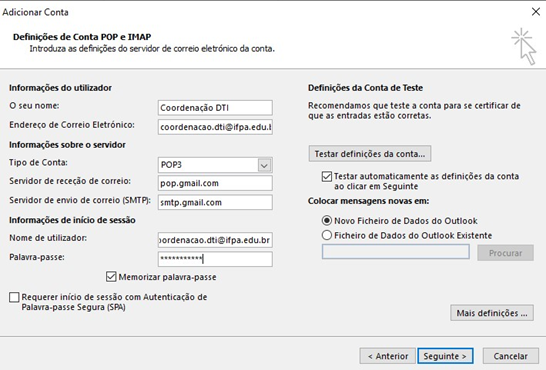Click the Palavra-passe field
546x370 pixels.
pos(215,259)
